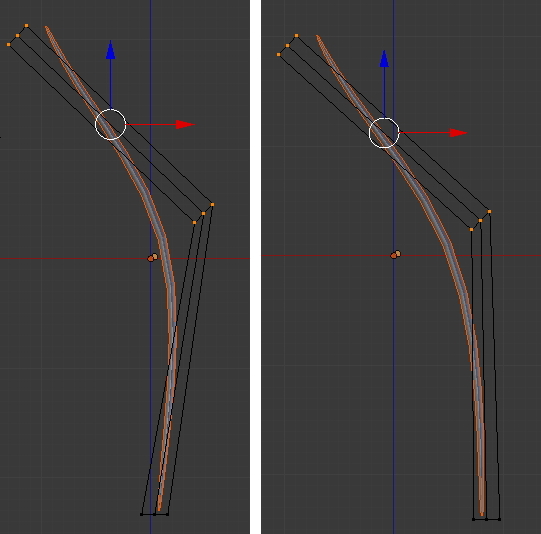Grab the red X-axis arrow in left viewport
This screenshot has height=534, width=541.
click(x=185, y=124)
